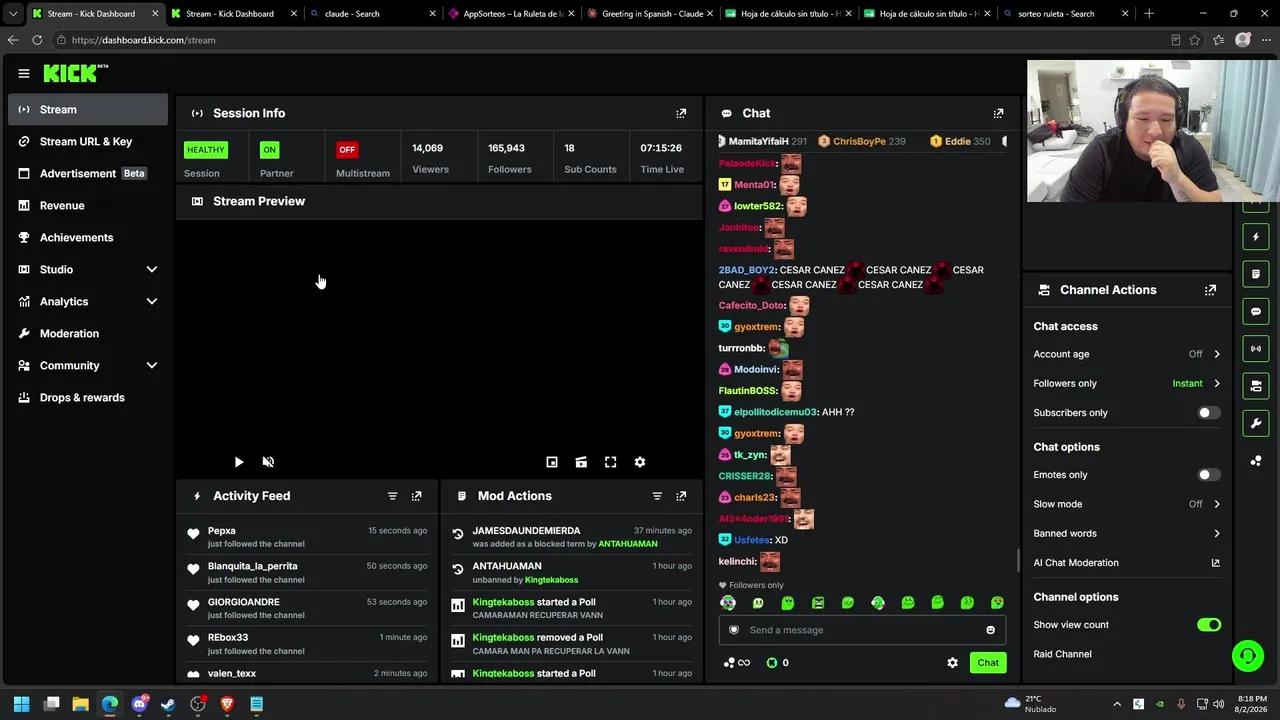Select the Stream item in the sidebar
This screenshot has width=1280, height=720.
click(88, 110)
